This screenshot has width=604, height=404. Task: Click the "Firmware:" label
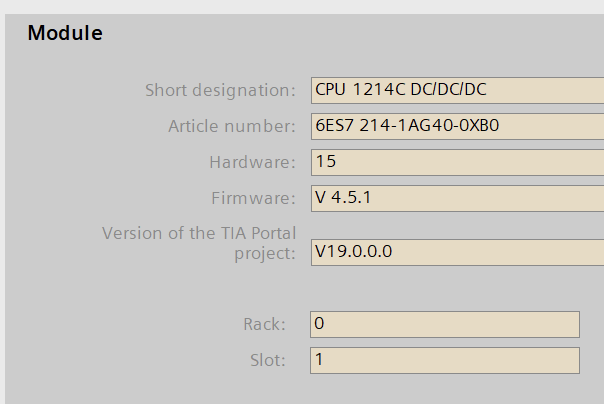pyautogui.click(x=253, y=198)
